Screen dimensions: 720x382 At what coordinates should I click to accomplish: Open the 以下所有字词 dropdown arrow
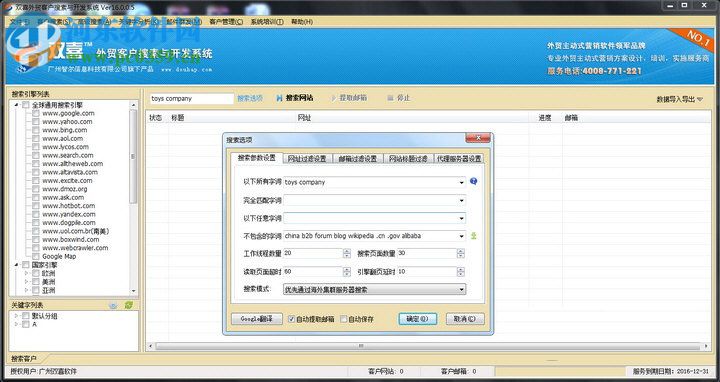[461, 182]
